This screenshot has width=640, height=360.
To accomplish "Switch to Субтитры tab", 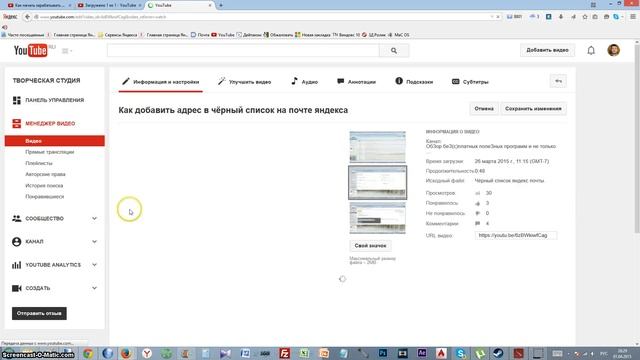I will (470, 82).
